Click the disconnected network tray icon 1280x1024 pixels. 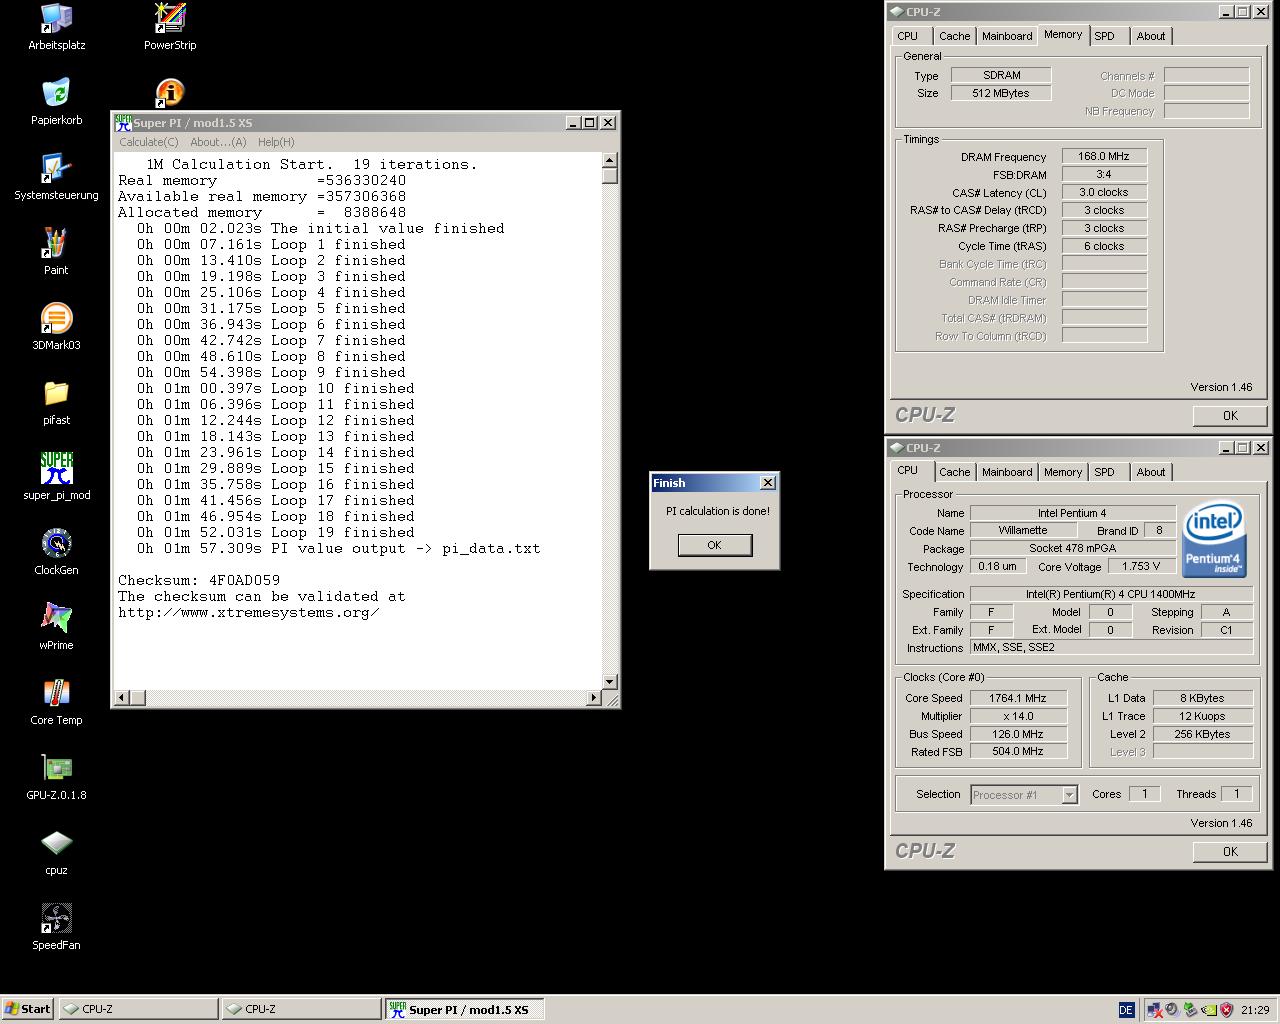(x=1153, y=1010)
